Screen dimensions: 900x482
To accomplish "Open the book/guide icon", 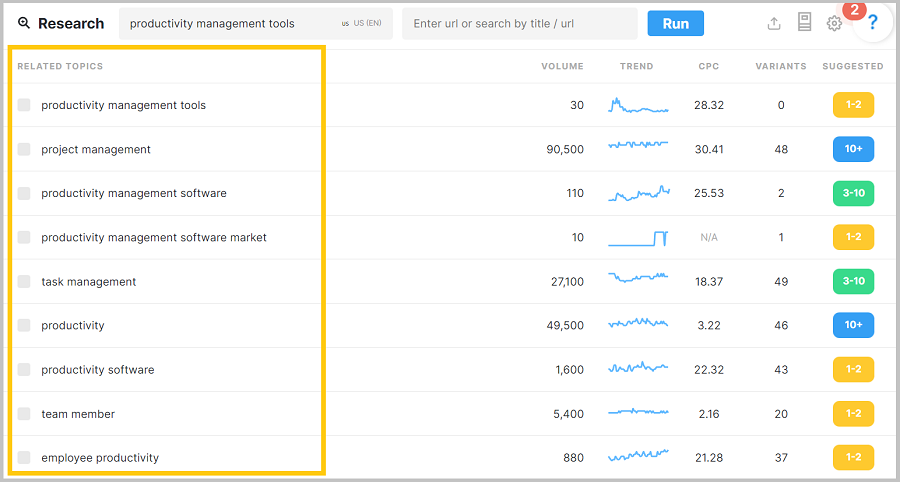I will 804,23.
